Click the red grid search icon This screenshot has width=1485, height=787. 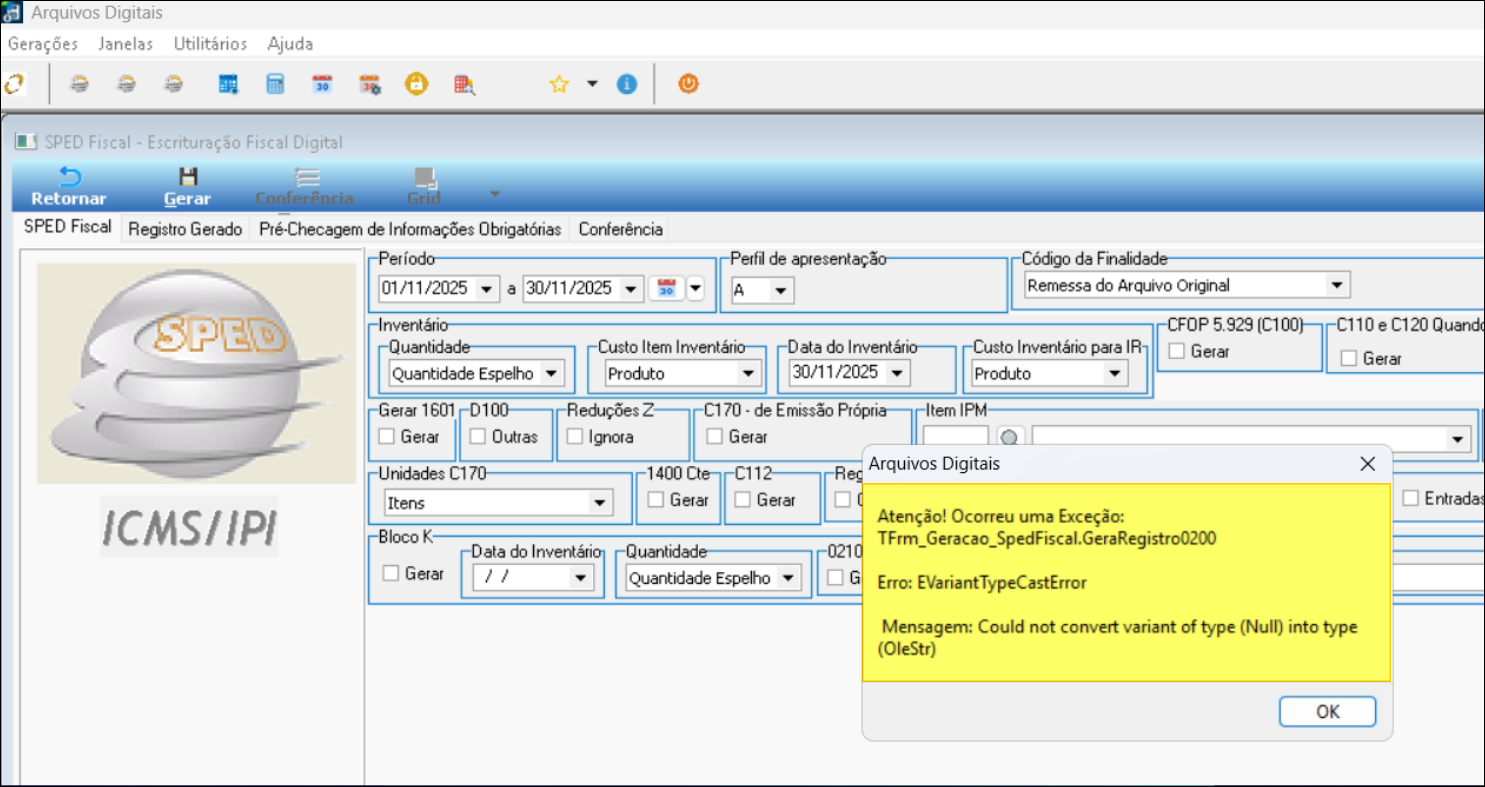pos(463,85)
